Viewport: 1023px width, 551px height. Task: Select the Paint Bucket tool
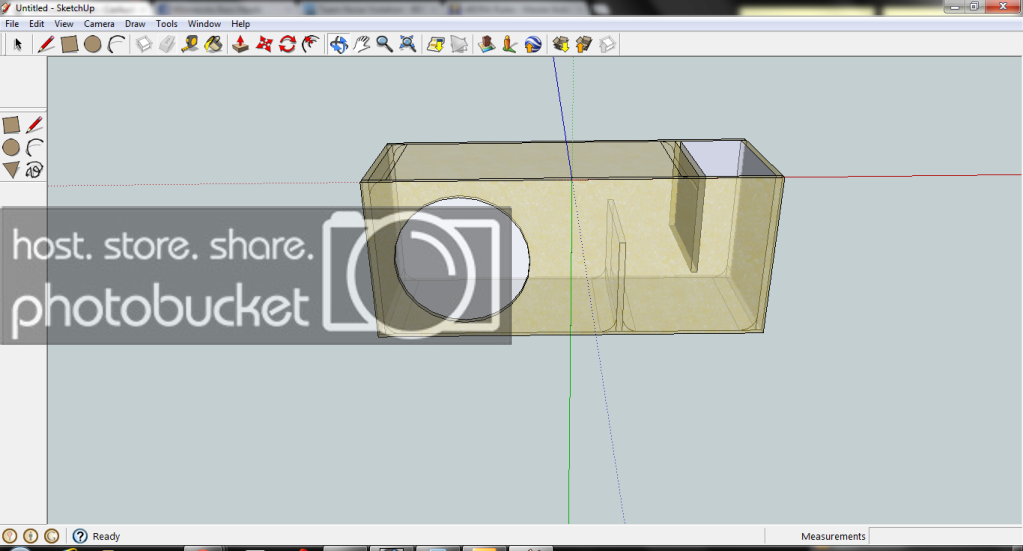(213, 44)
